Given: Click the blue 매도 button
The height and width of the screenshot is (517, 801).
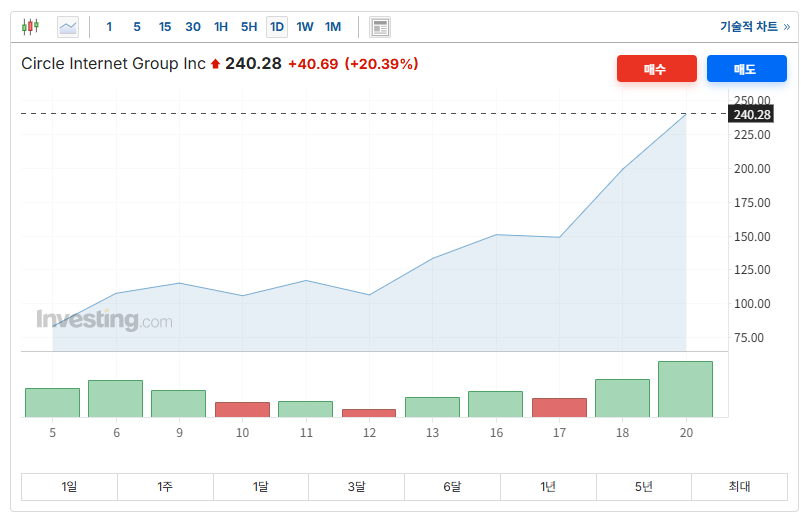Looking at the screenshot, I should click(x=746, y=68).
